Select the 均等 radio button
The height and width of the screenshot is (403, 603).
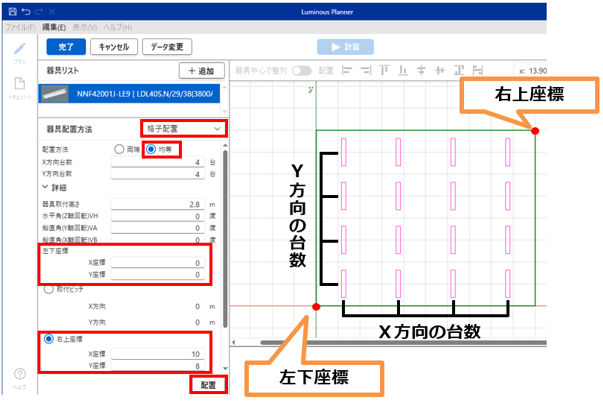tap(152, 148)
